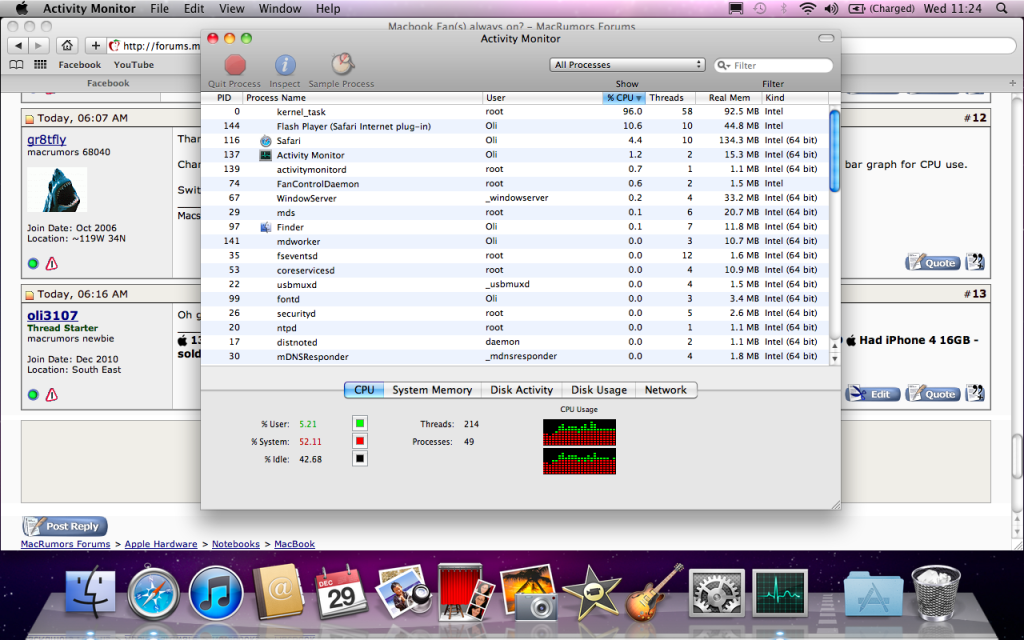Open iPhoto from the Dock
This screenshot has width=1024, height=640.
(528, 592)
